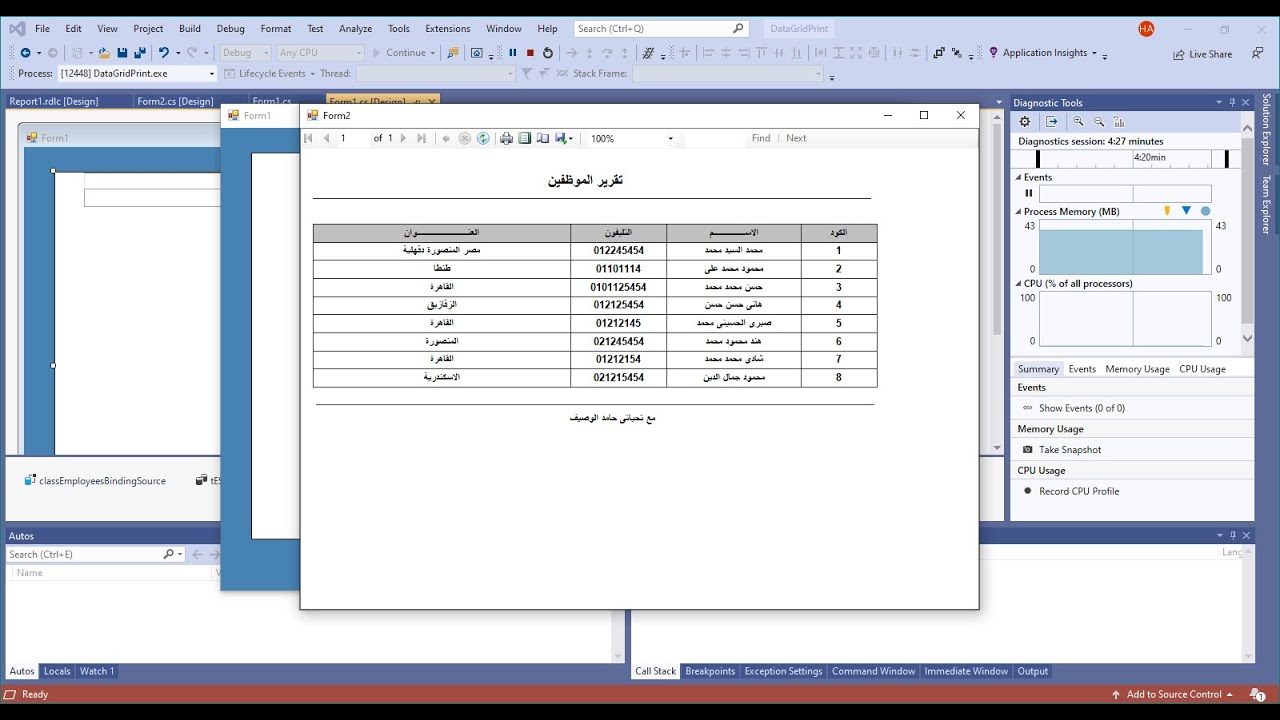Click the Undo arrow in the toolbar
Screen dimensions: 1280x720
[163, 53]
